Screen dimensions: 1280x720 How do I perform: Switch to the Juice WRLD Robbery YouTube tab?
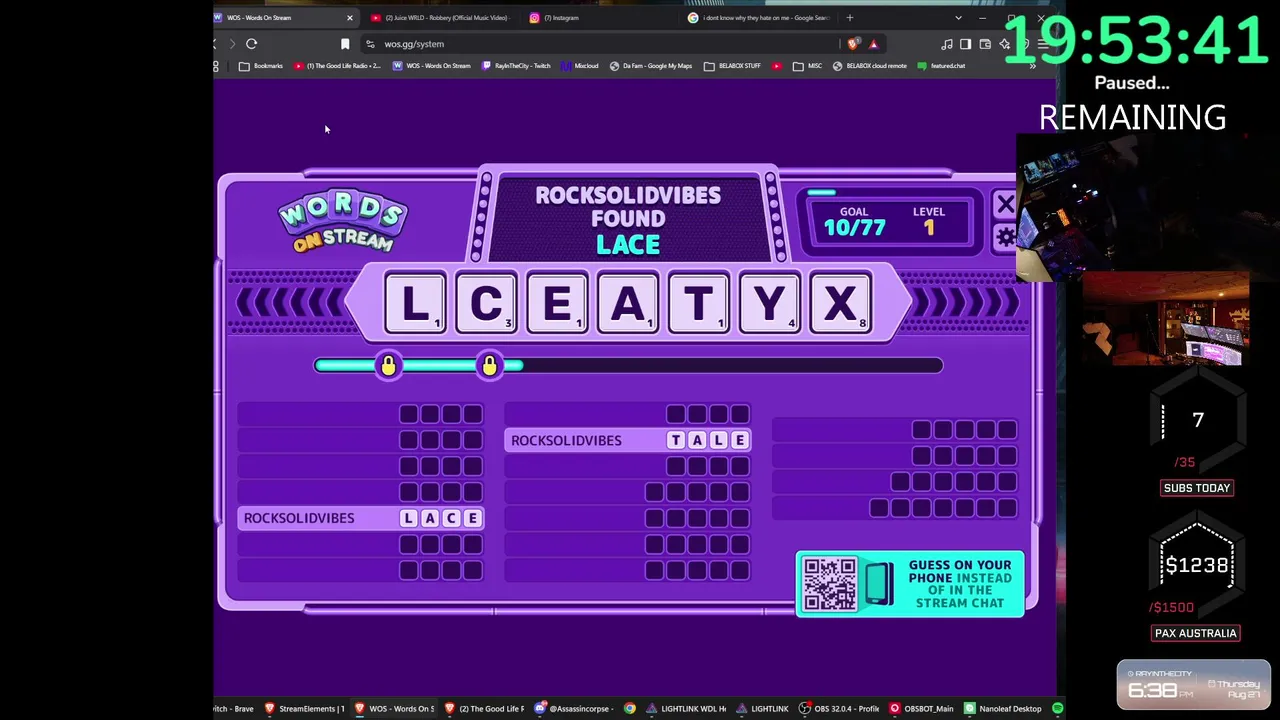coord(440,17)
